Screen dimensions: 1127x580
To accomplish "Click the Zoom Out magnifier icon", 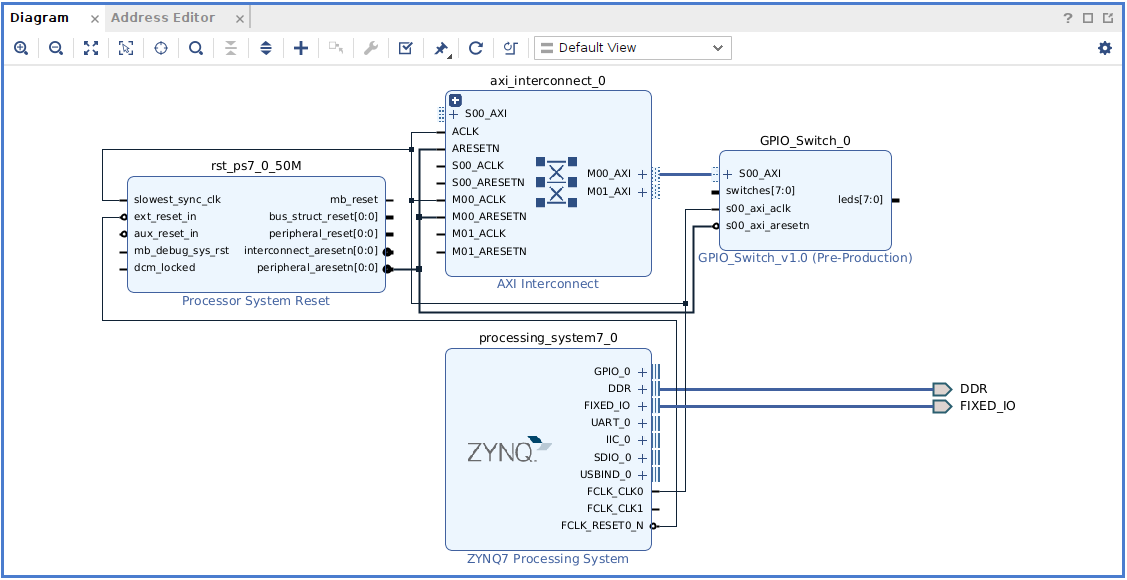I will tap(56, 48).
